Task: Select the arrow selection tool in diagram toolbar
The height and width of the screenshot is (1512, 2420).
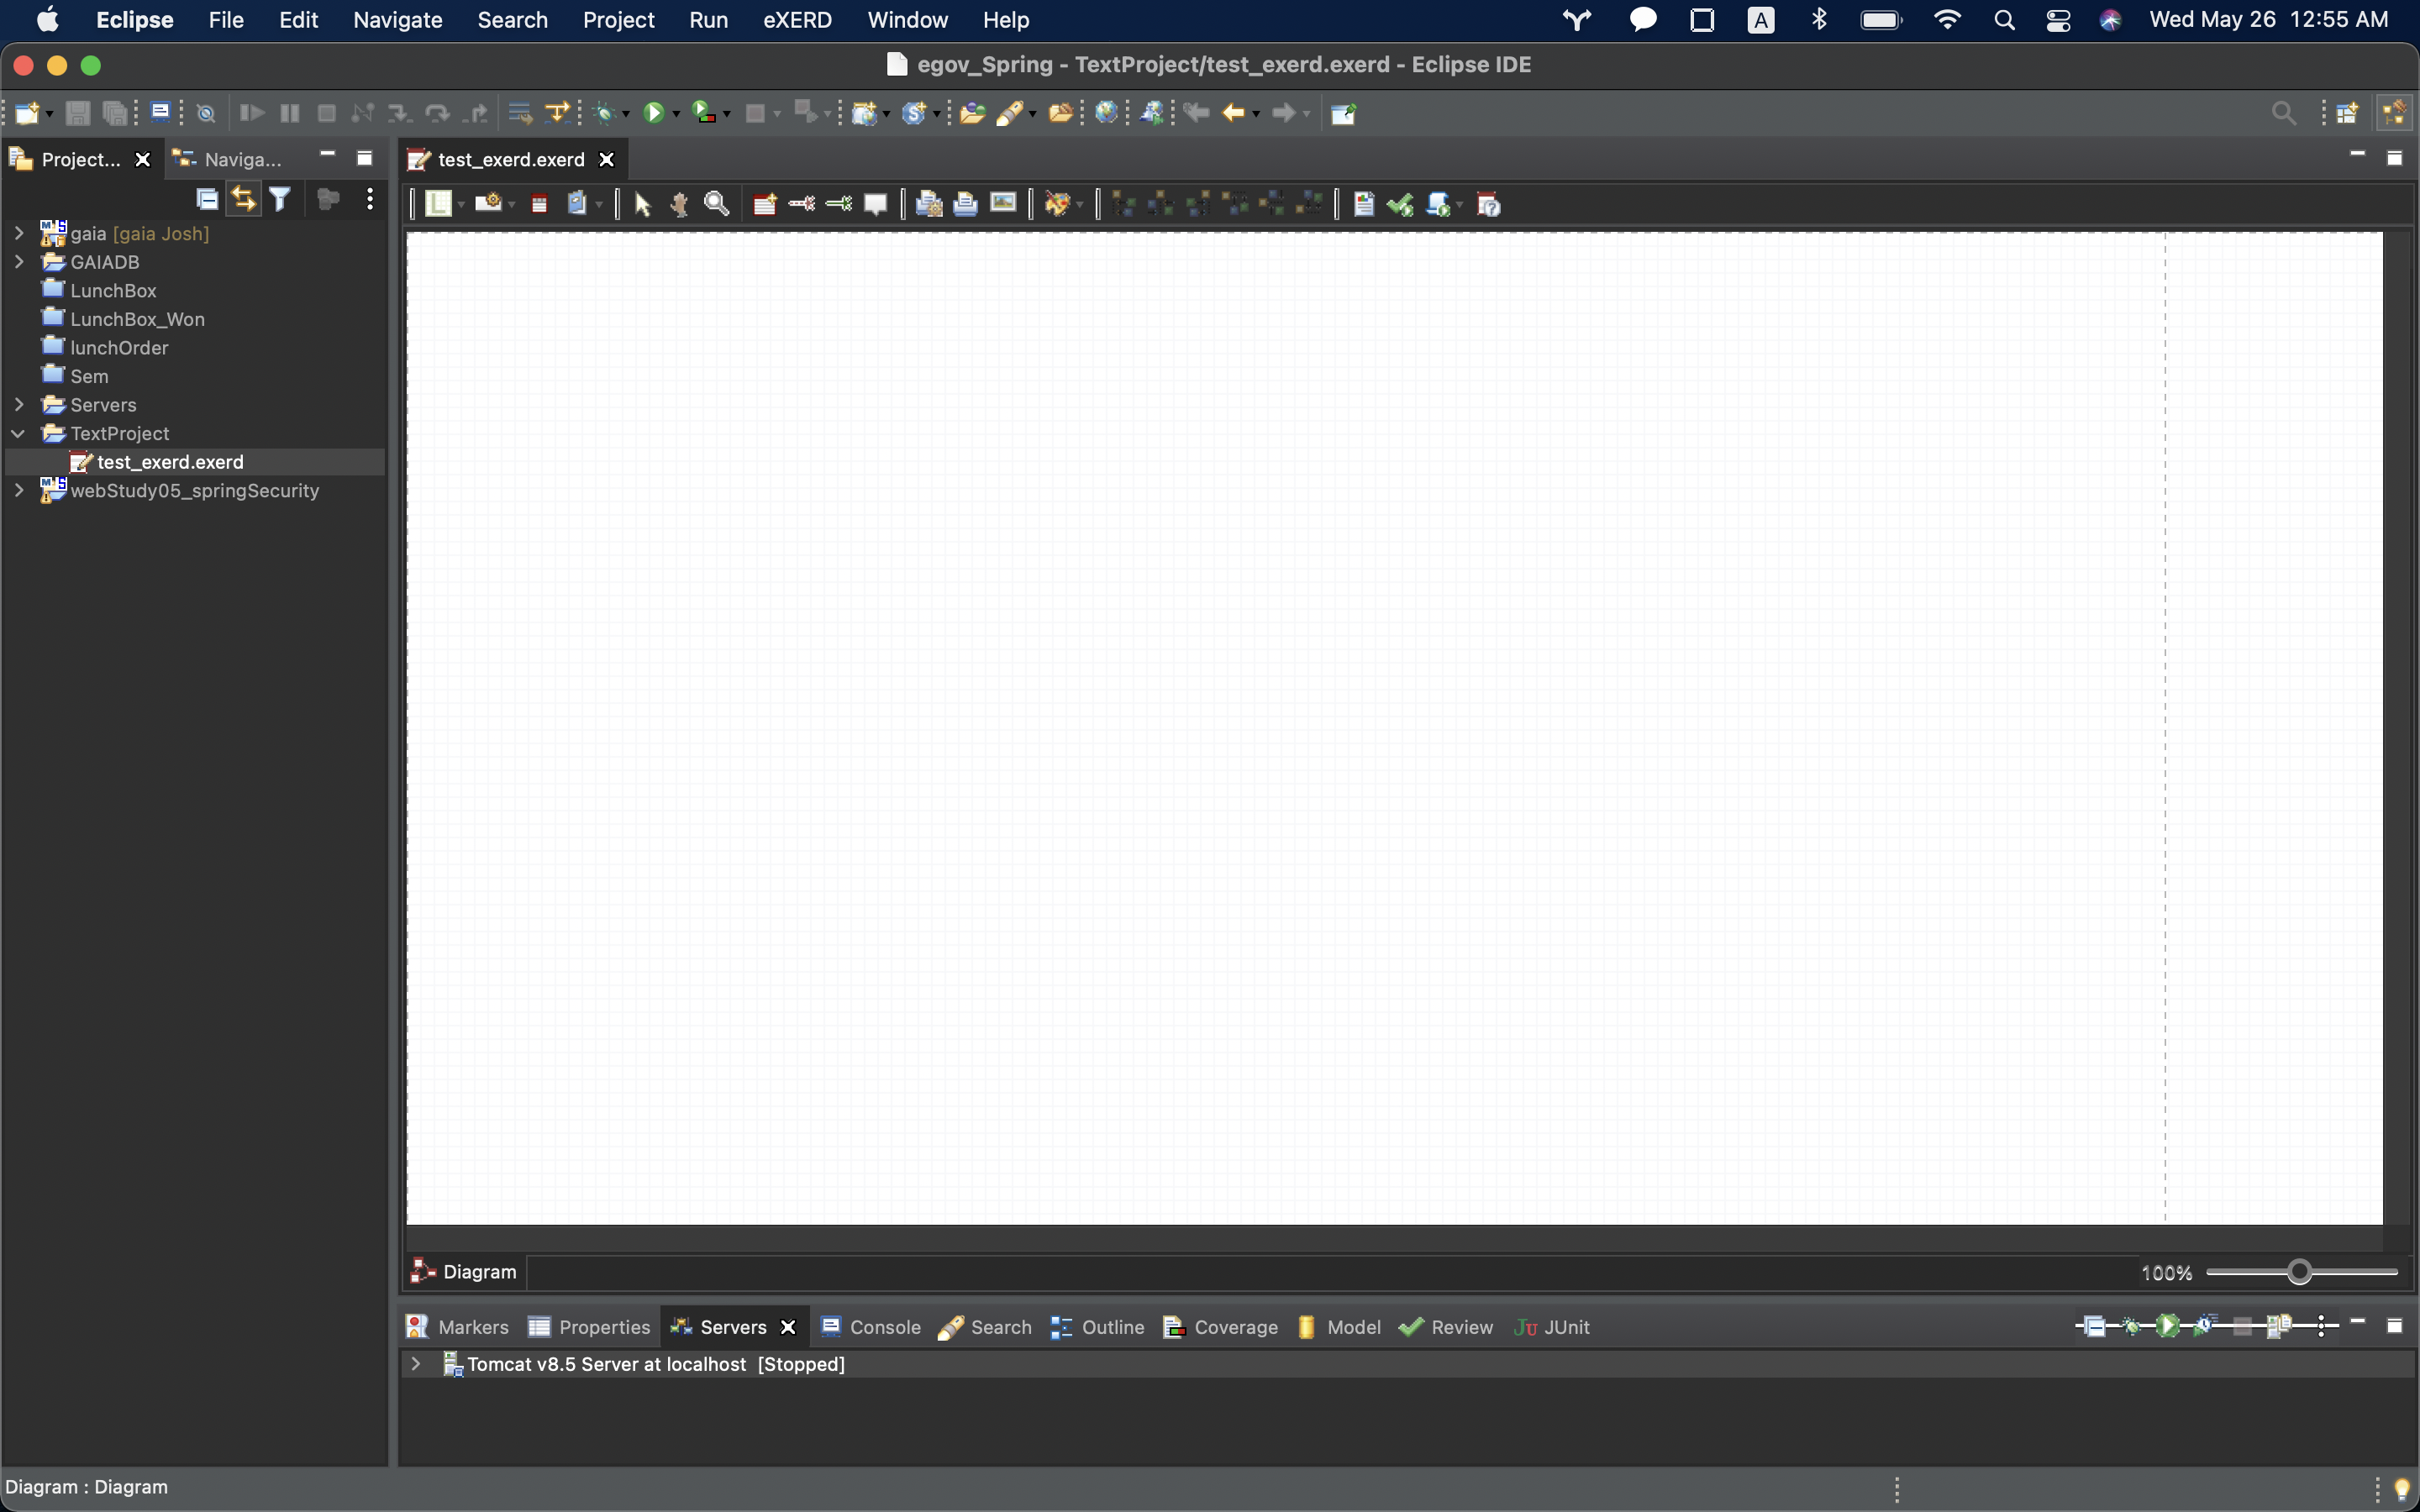Action: 642,205
